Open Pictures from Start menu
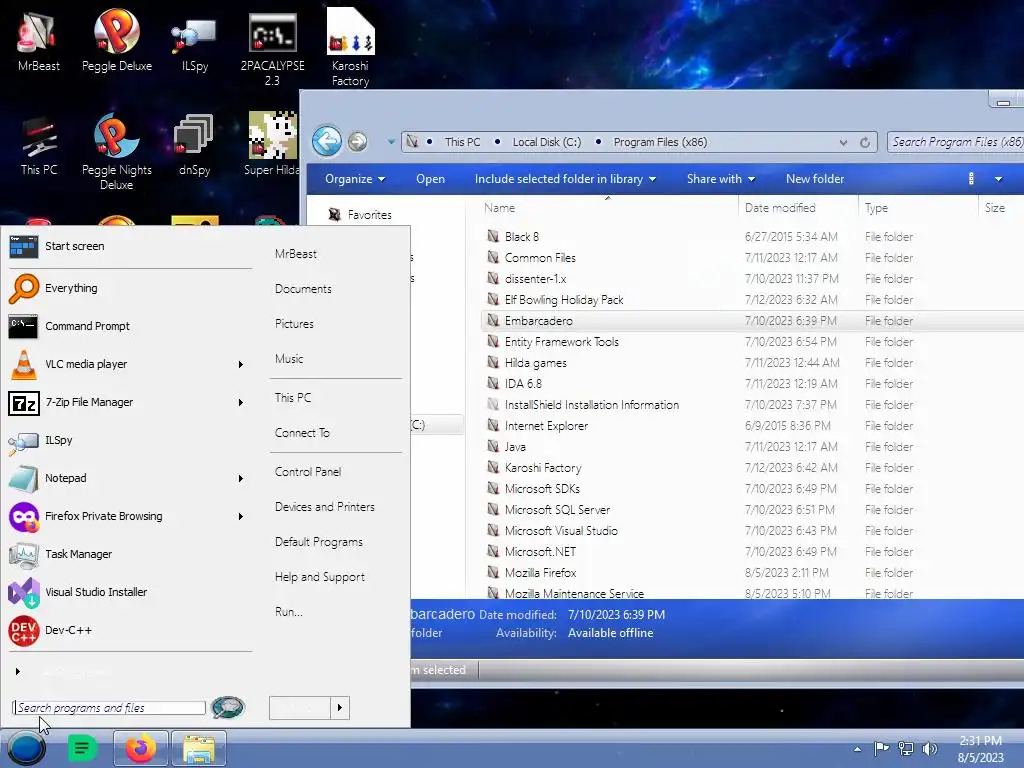1024x768 pixels. (294, 324)
